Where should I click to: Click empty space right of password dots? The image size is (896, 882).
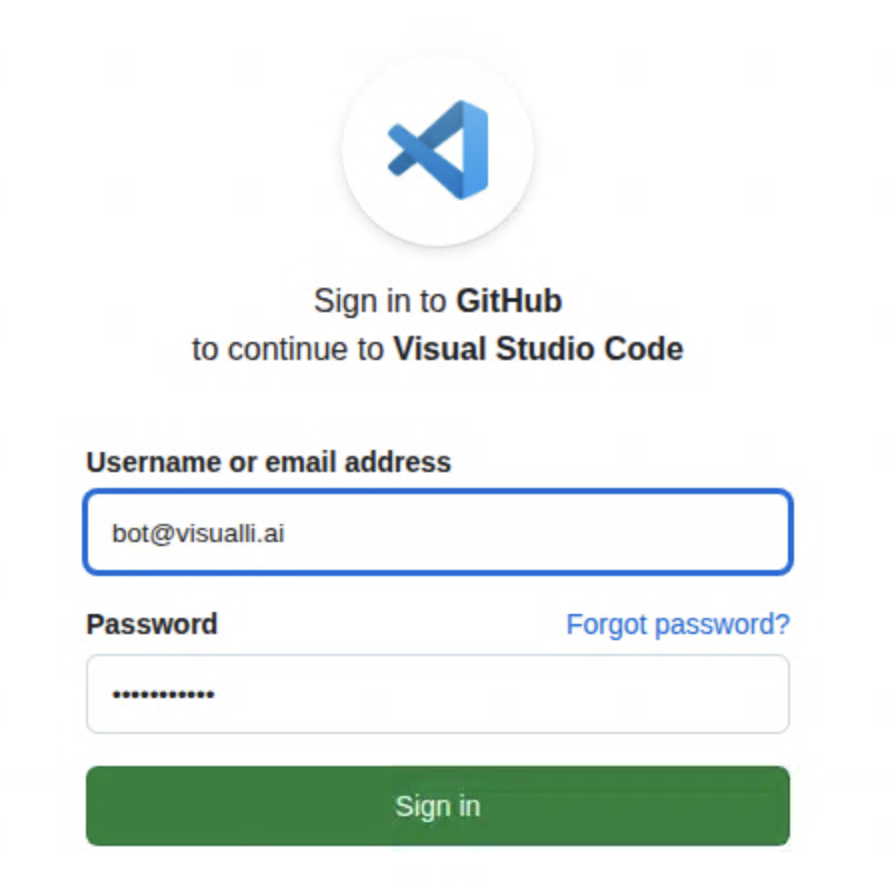[500, 694]
